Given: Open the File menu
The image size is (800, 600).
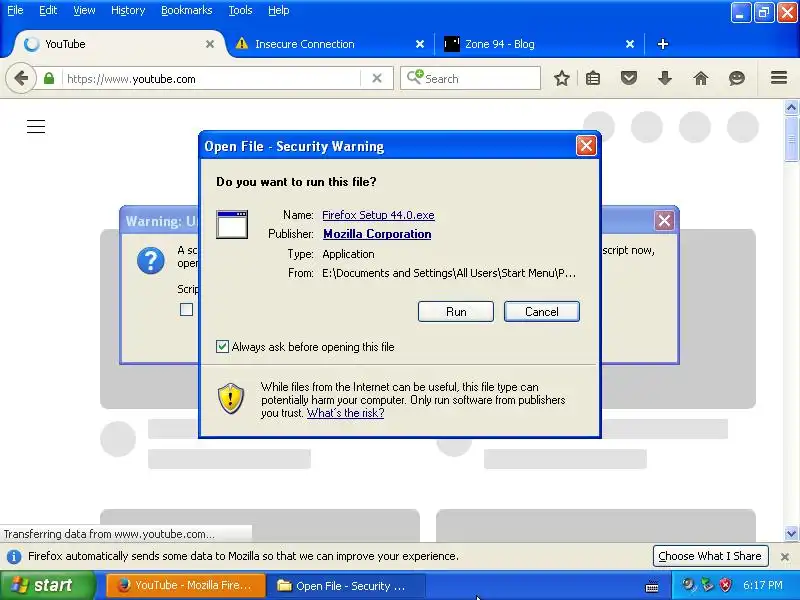Looking at the screenshot, I should coord(15,10).
